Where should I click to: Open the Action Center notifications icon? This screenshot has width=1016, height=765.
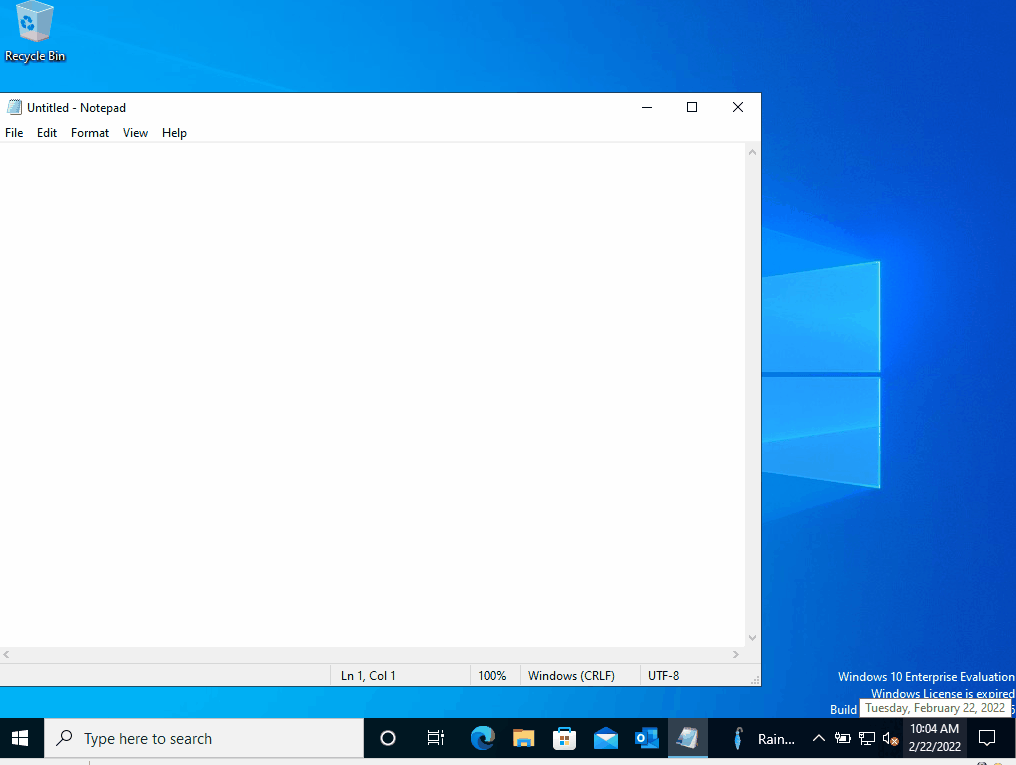tap(987, 738)
